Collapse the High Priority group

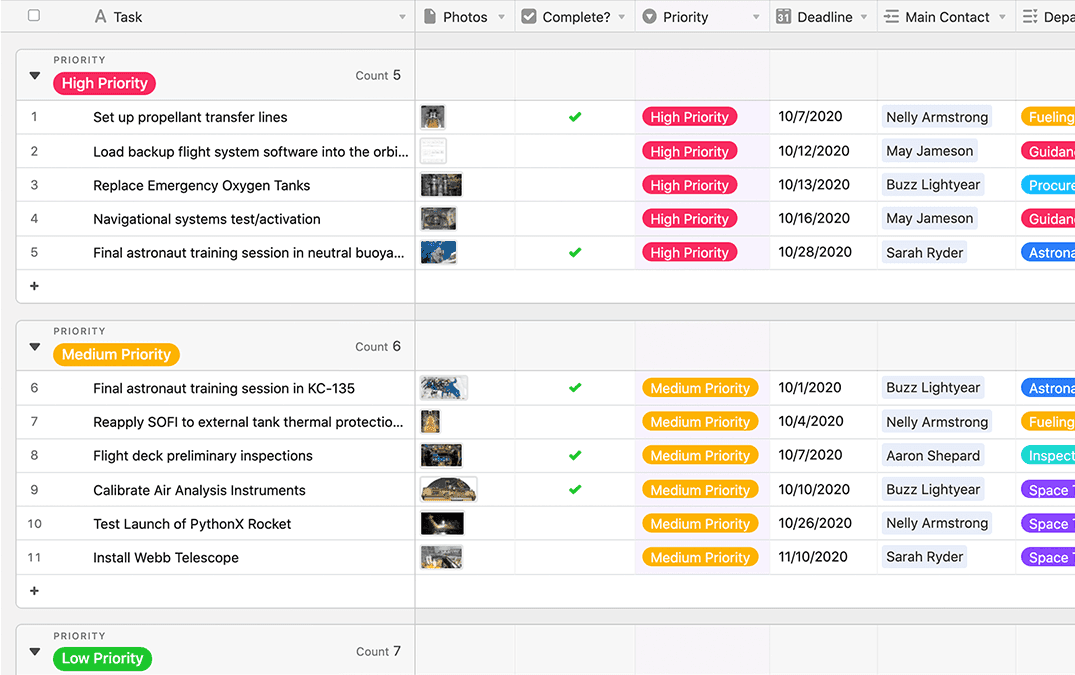[34, 74]
